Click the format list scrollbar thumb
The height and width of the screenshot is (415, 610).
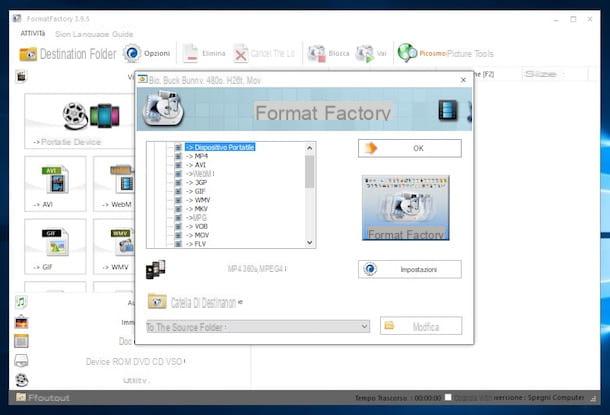click(x=310, y=172)
